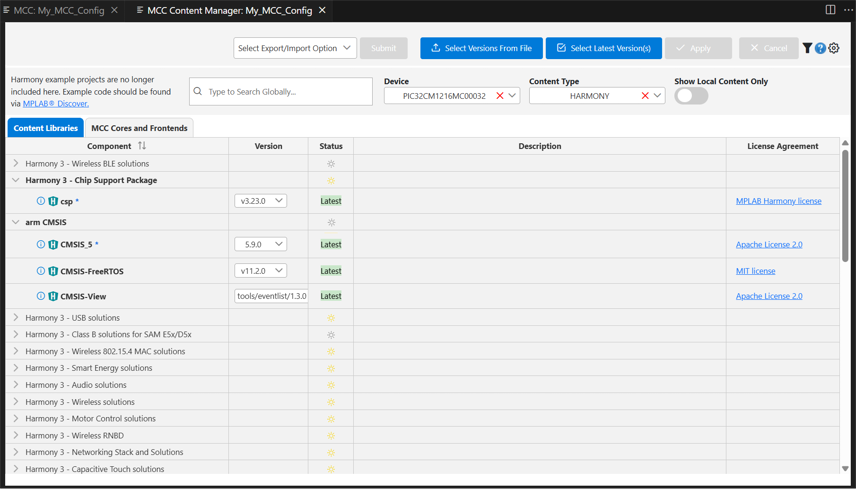This screenshot has width=856, height=489.
Task: Switch to MCC: My_MCC_Config editor tab
Action: (58, 10)
